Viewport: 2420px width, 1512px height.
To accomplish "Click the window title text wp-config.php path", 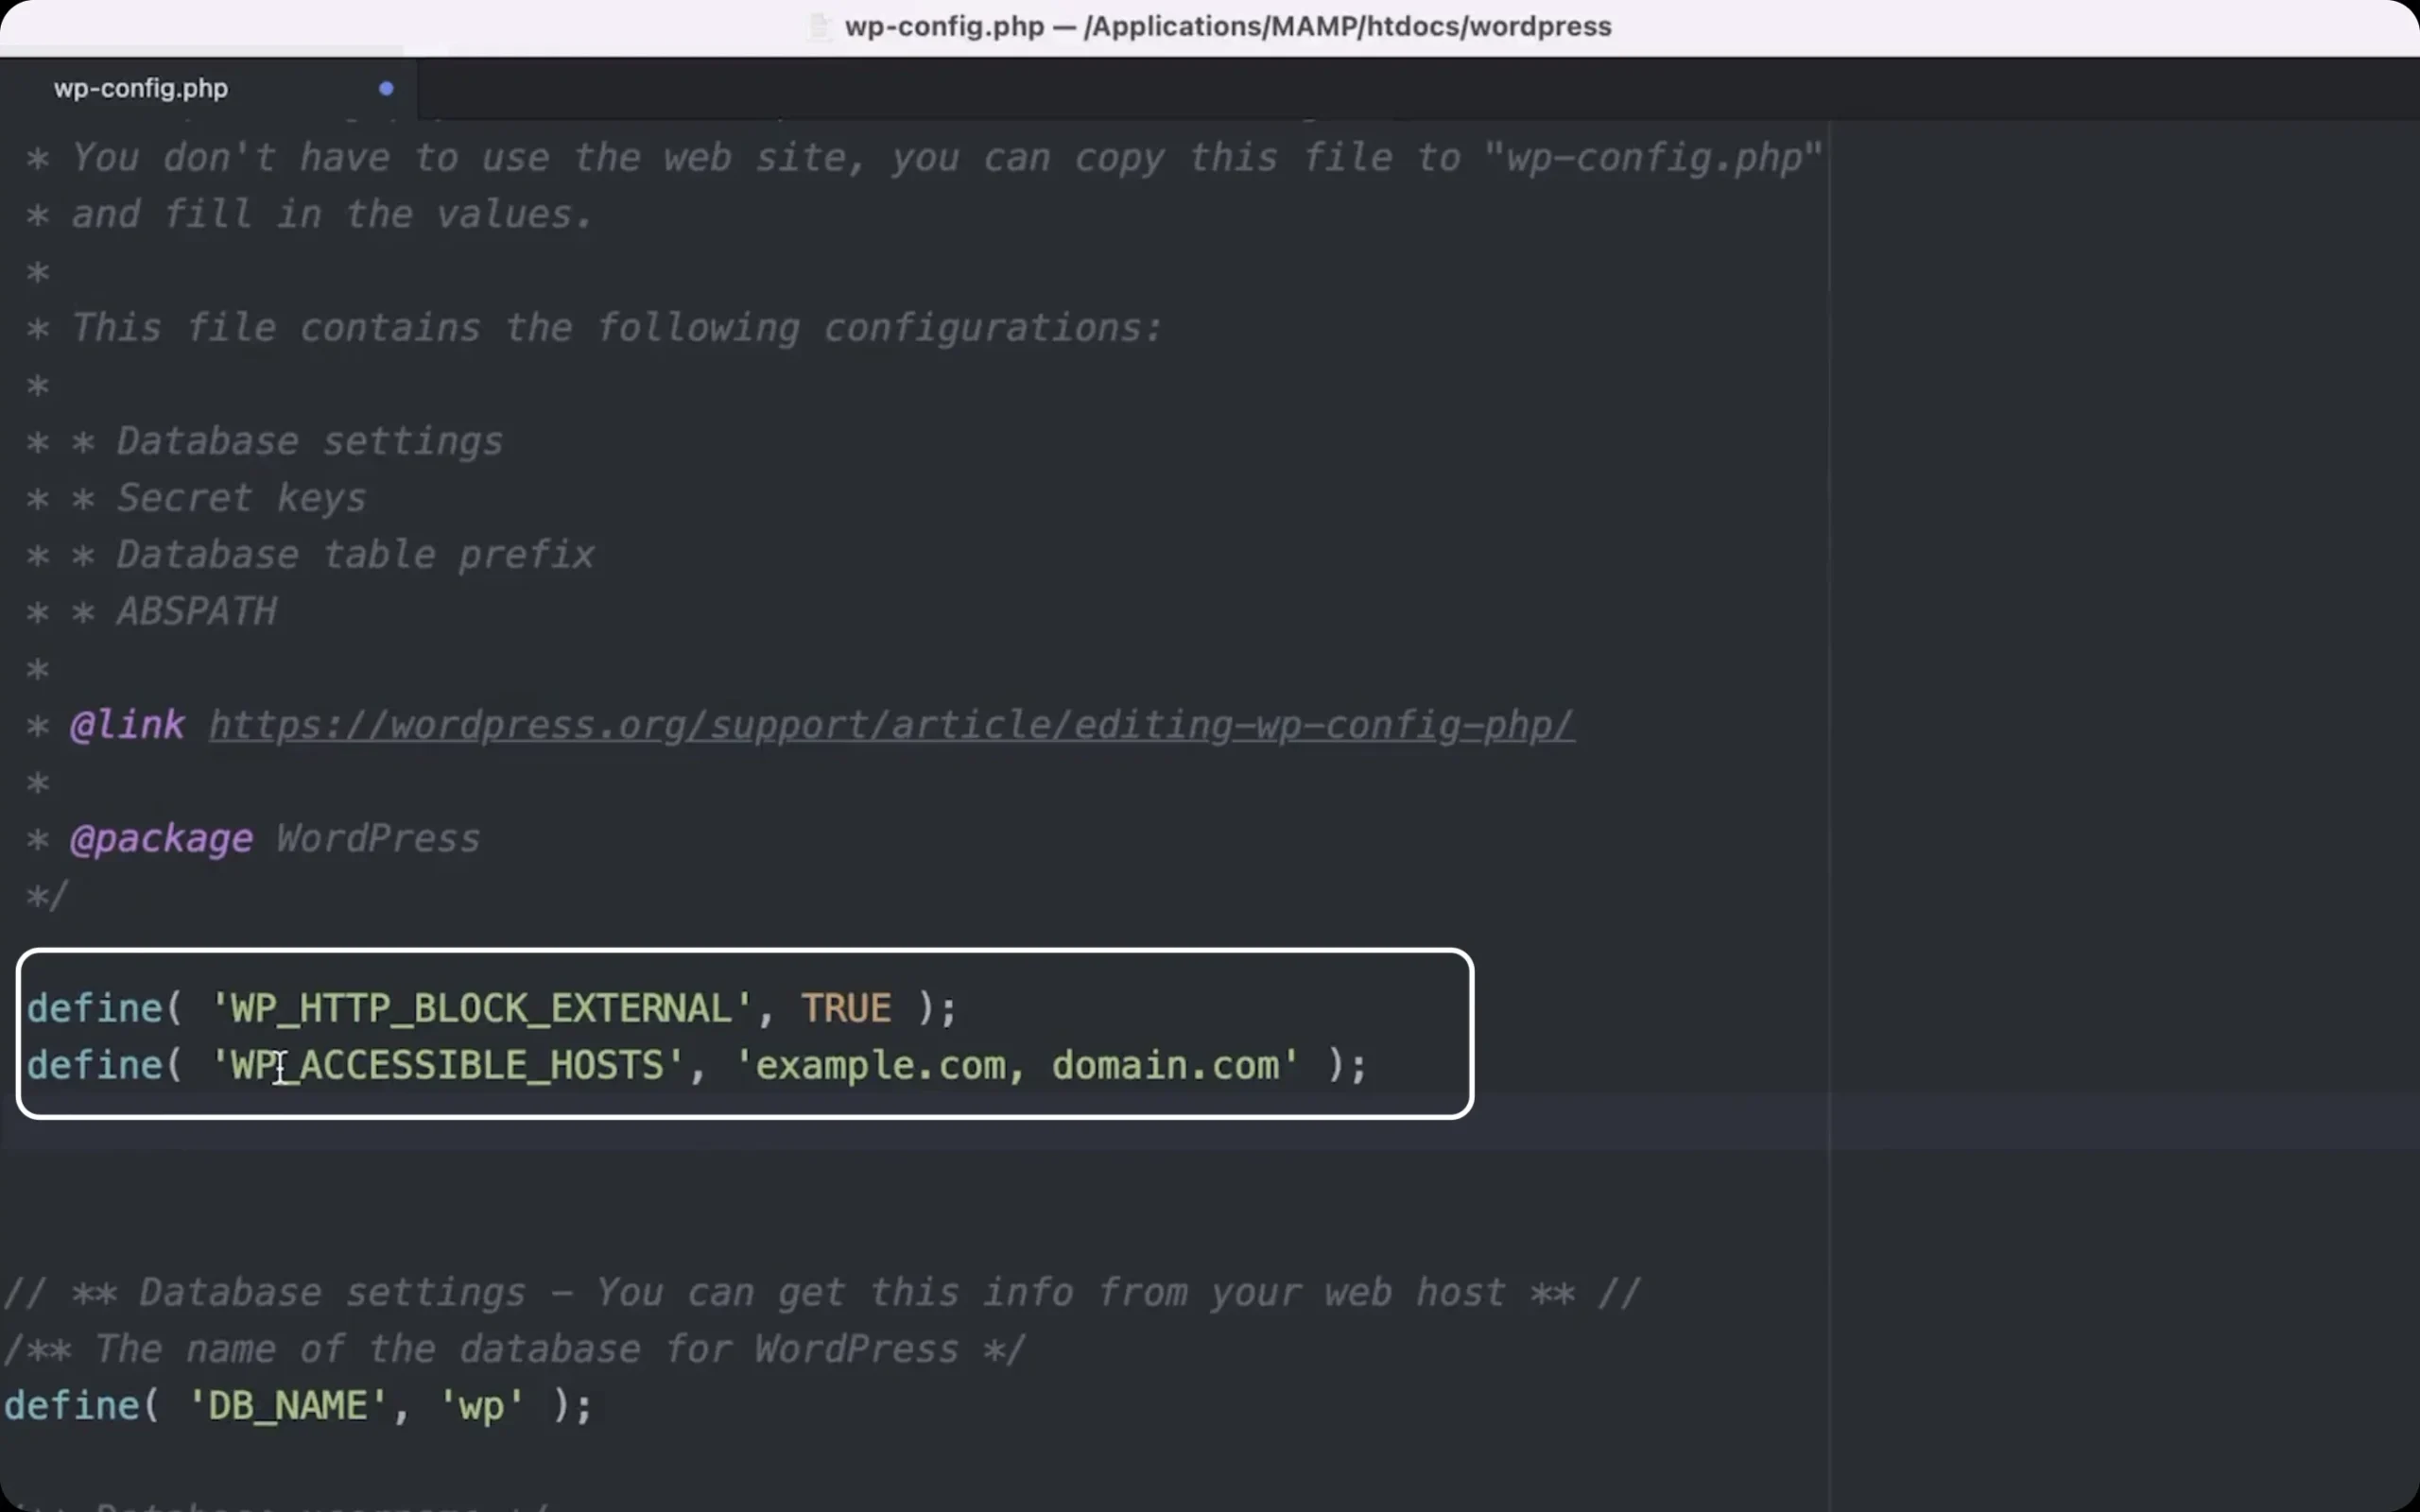I will tap(1228, 26).
